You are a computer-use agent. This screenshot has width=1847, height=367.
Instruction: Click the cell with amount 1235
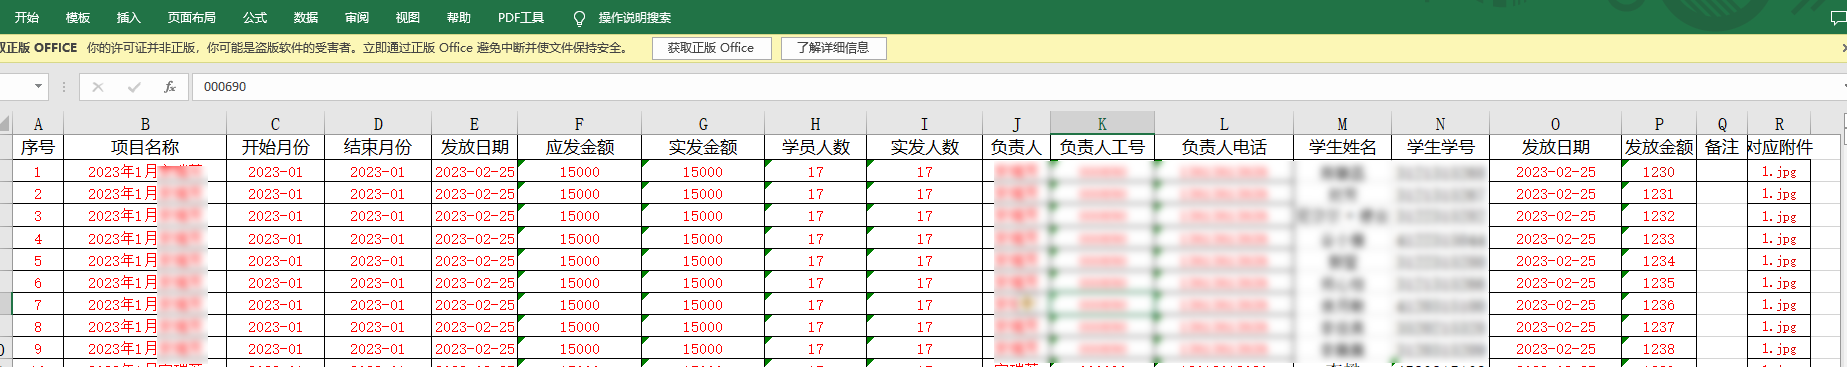(x=1659, y=283)
